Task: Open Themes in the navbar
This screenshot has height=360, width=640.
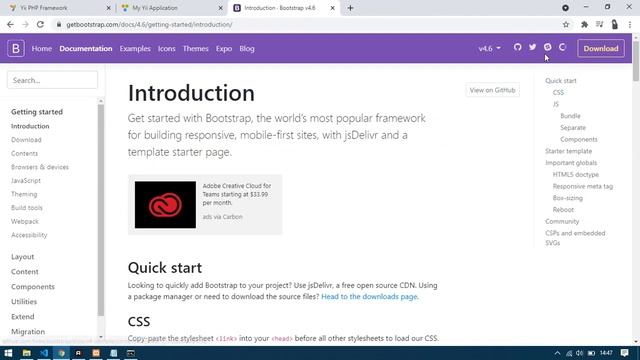Action: [x=196, y=49]
